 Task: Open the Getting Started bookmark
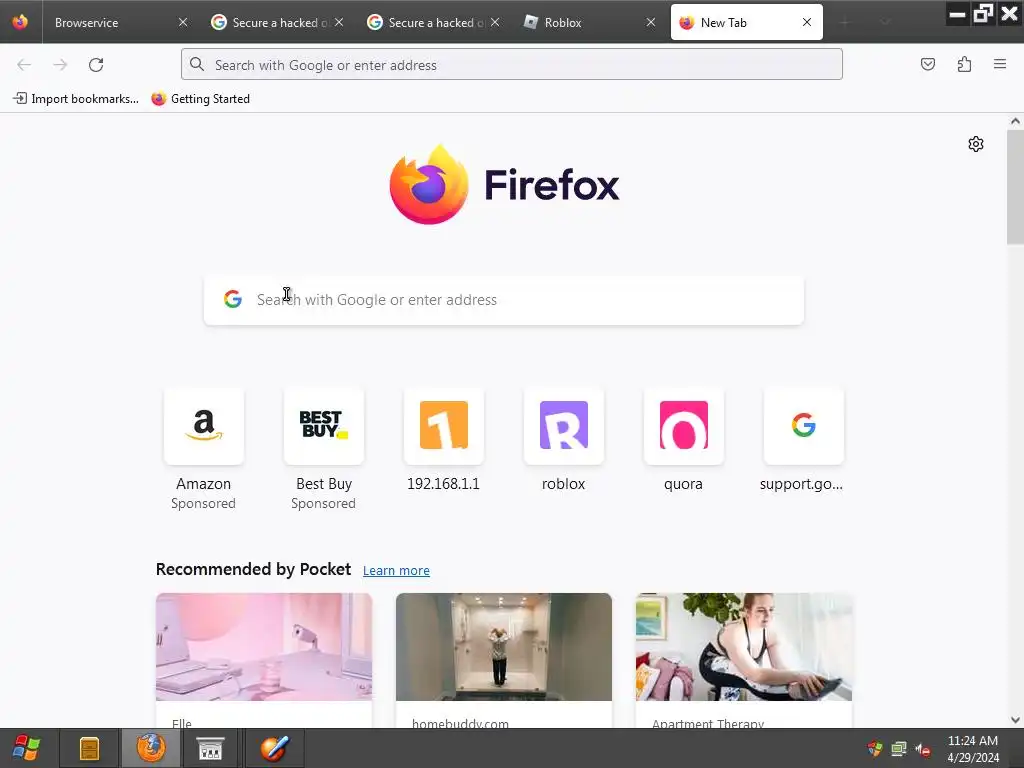coord(200,99)
